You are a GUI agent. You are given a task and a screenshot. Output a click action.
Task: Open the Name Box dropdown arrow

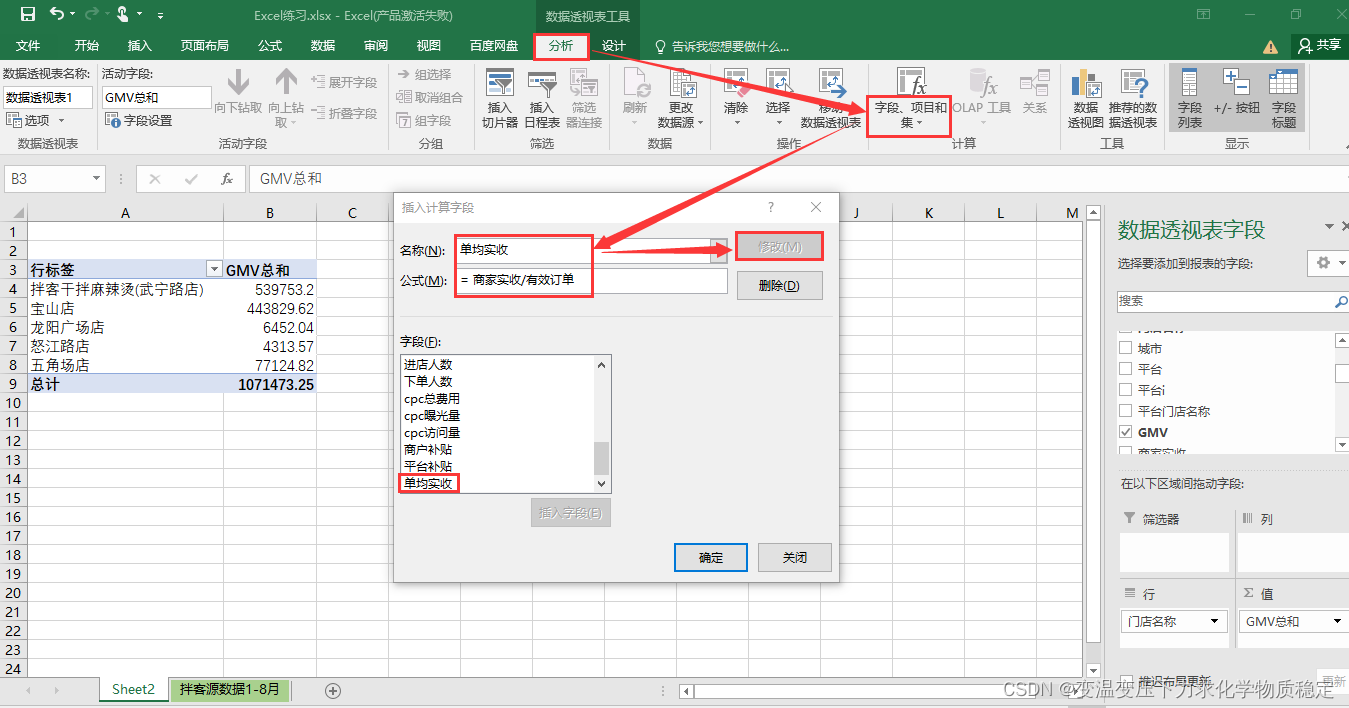97,179
